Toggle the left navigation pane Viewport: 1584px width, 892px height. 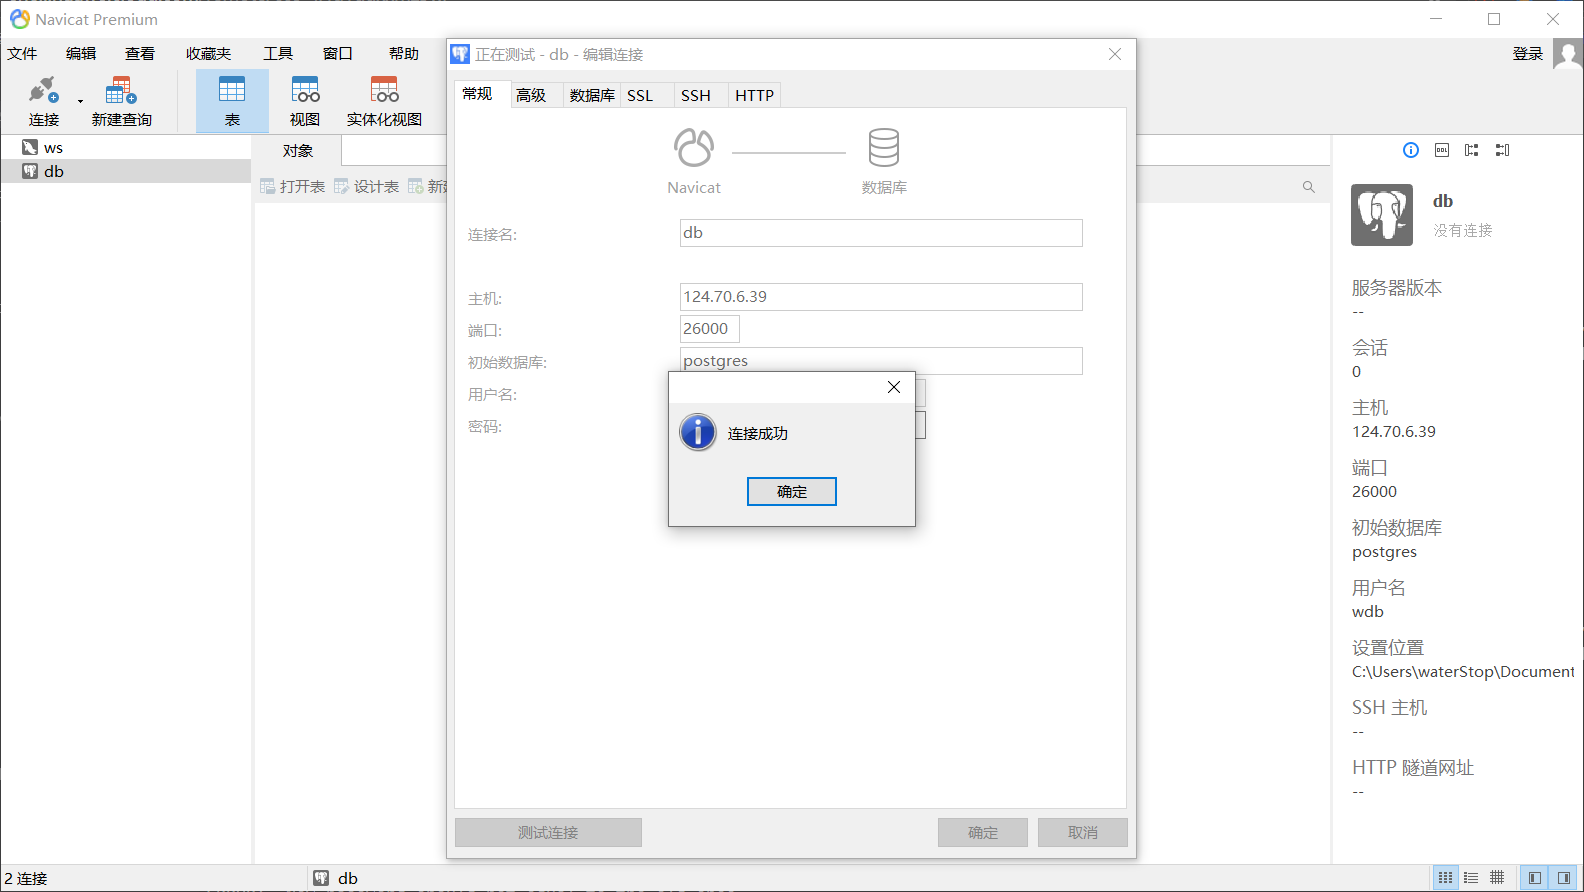point(1535,878)
